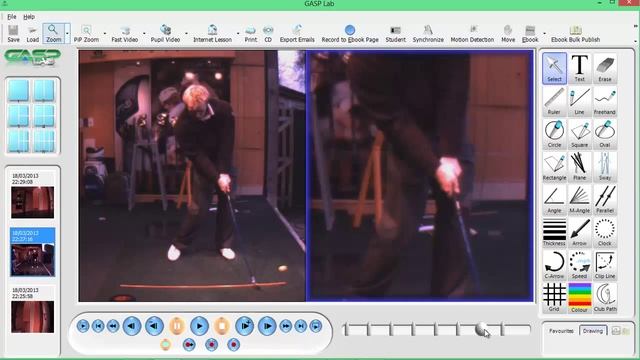Expand the Ebook dropdown arrow

coord(544,33)
